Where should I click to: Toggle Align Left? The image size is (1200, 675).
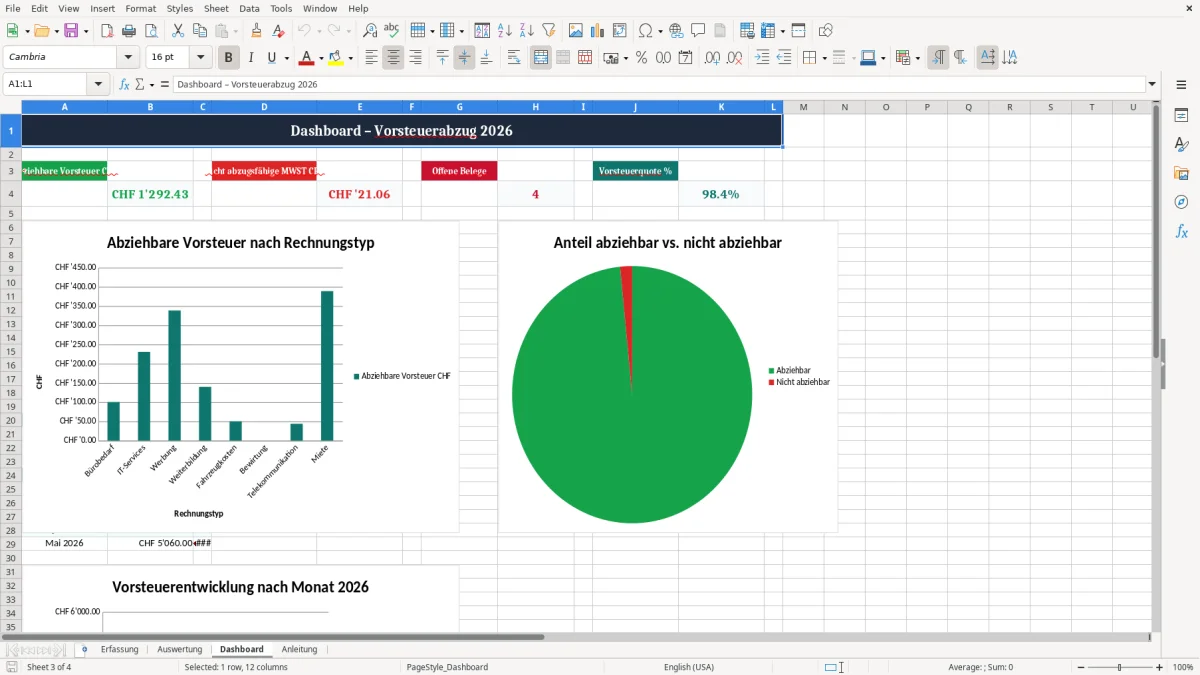tap(371, 58)
